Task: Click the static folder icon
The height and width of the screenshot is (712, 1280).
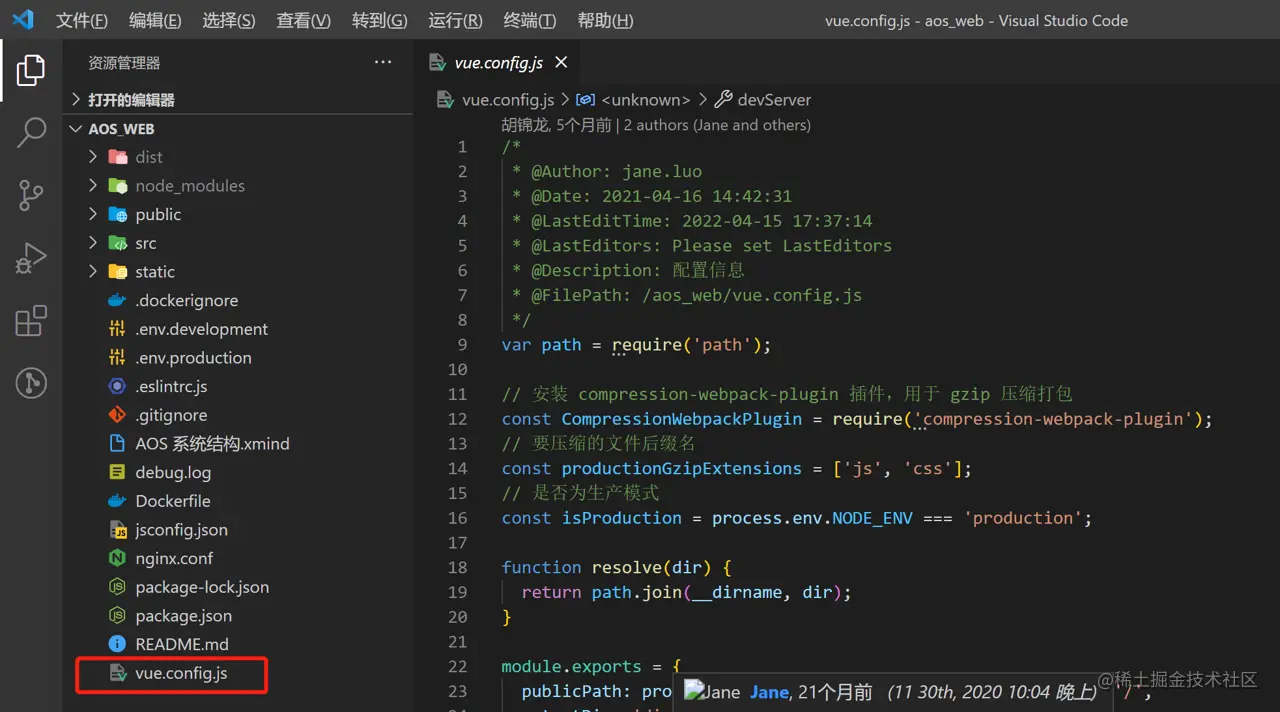Action: 118,272
